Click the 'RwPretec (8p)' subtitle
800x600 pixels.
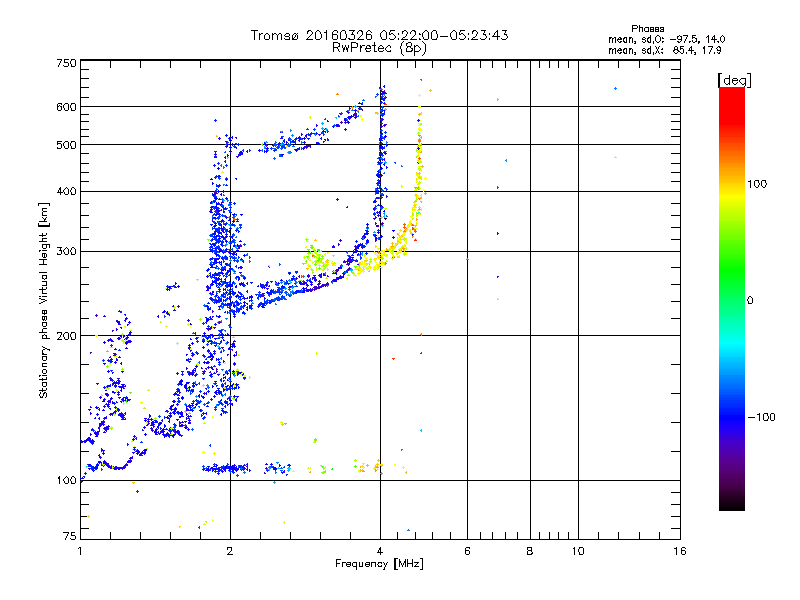[x=379, y=48]
